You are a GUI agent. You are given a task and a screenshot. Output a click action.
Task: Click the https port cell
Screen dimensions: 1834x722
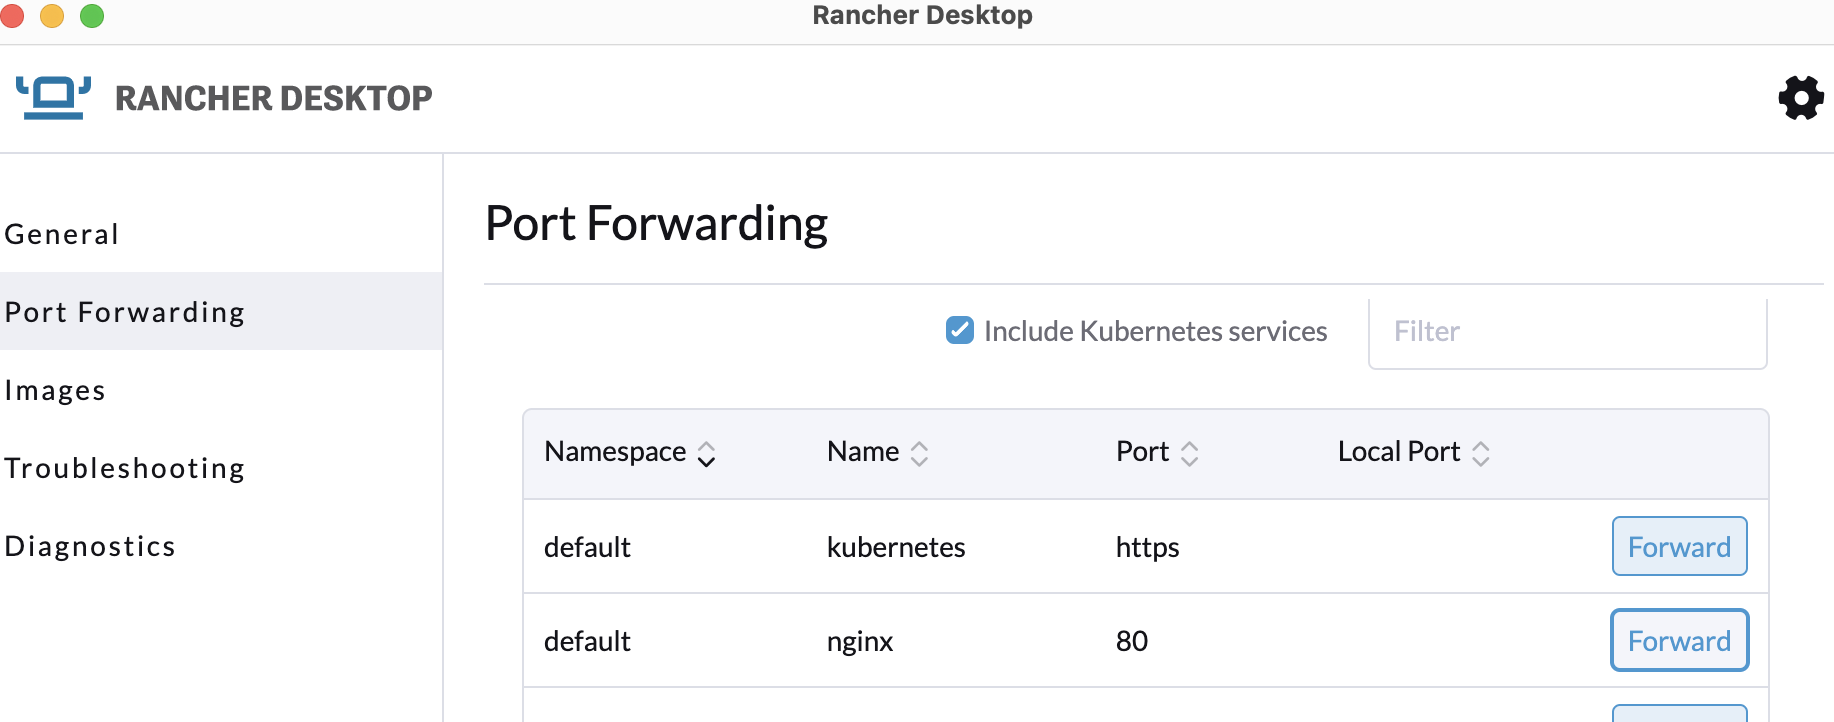coord(1148,547)
